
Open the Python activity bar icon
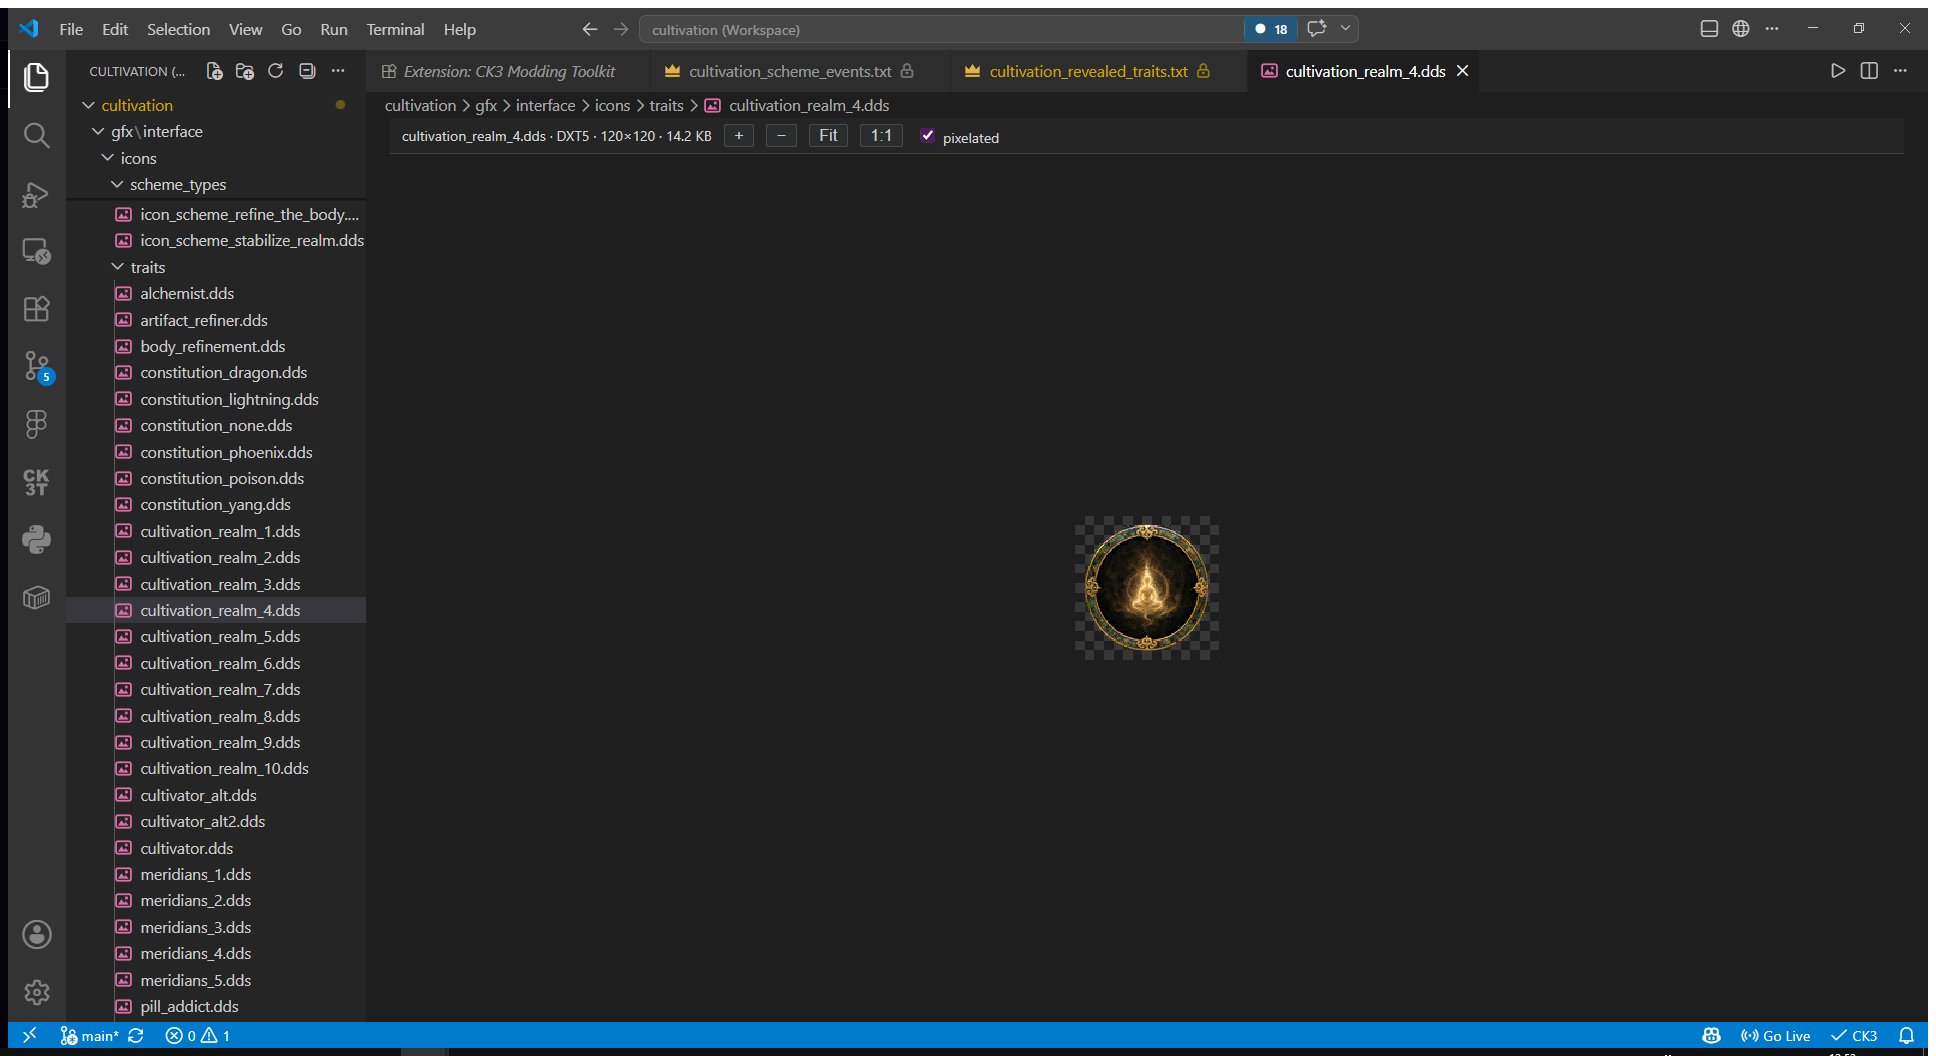pos(37,540)
